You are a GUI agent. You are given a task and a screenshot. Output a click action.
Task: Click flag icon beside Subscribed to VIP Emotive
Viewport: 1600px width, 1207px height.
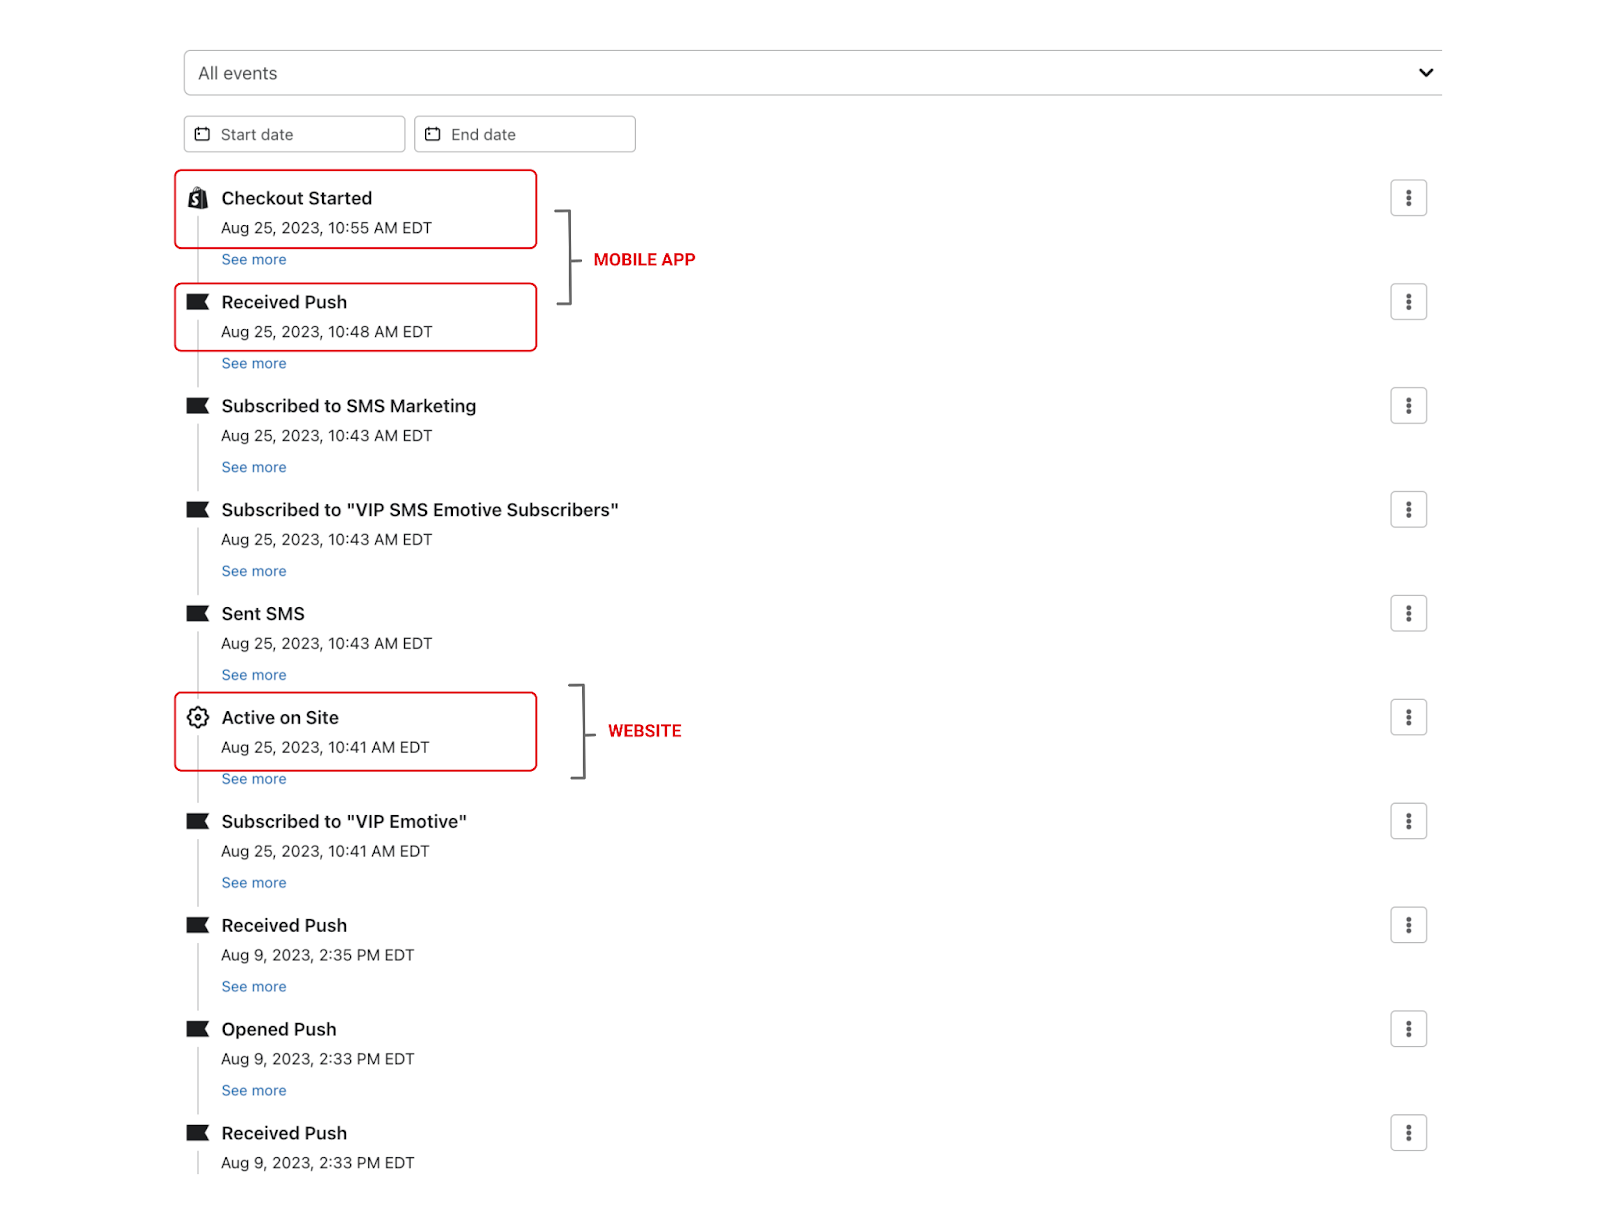point(198,821)
